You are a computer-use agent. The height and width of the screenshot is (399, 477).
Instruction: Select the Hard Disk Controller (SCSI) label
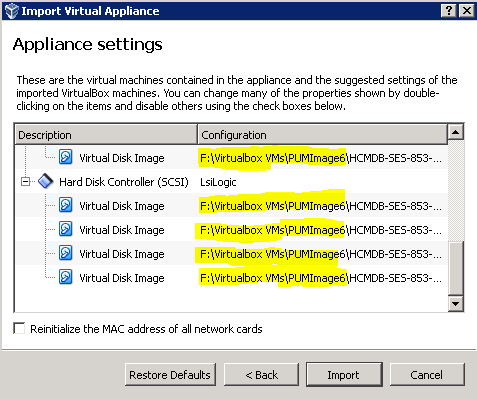pos(124,182)
